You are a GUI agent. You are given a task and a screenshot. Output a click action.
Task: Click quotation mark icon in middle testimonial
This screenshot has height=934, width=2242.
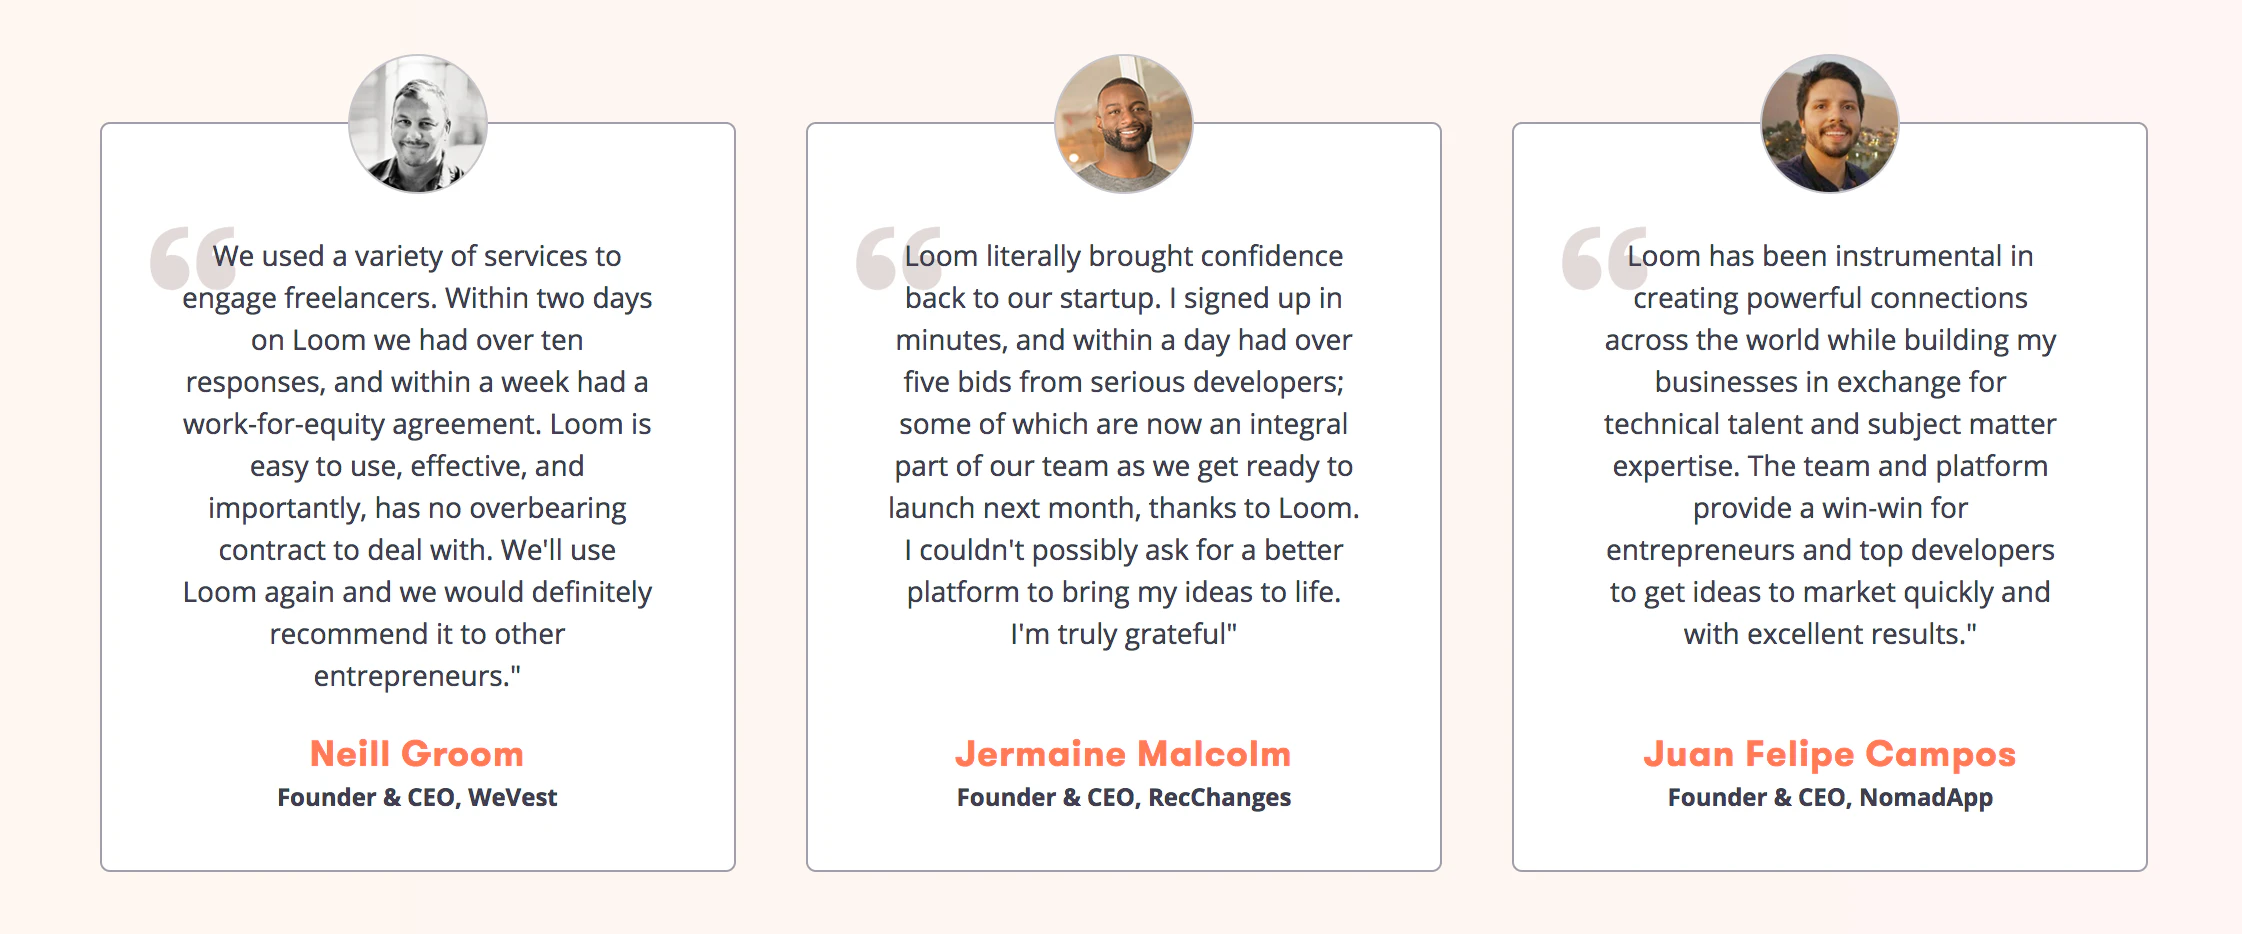[899, 258]
